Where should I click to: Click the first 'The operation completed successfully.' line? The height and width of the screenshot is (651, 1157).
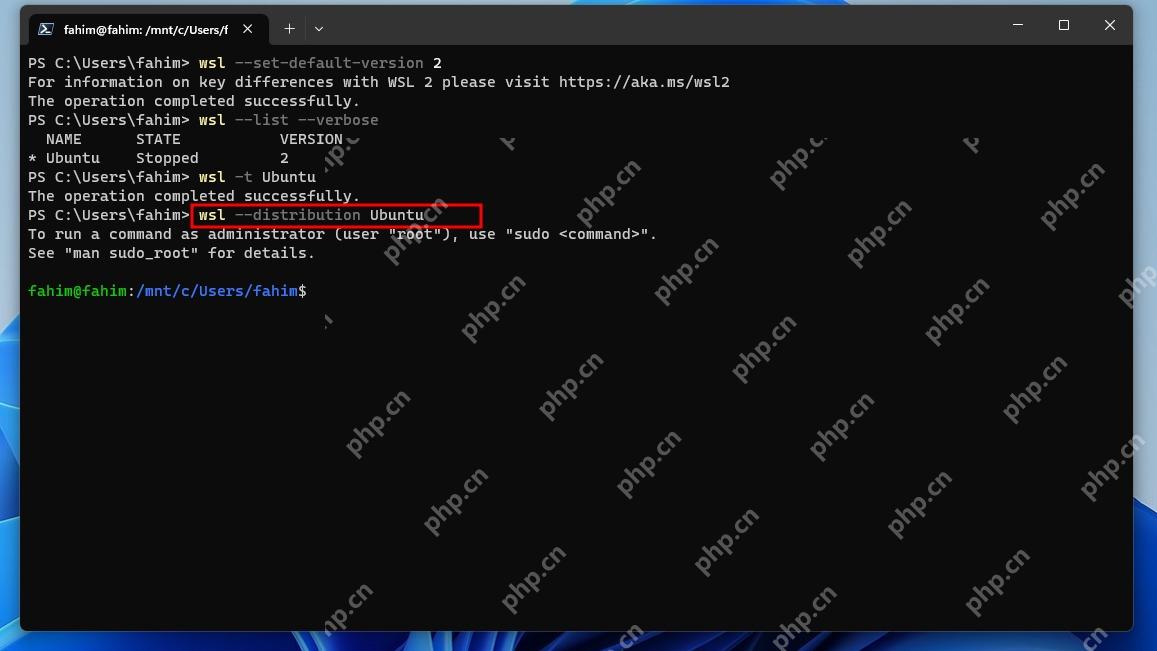[x=194, y=101]
